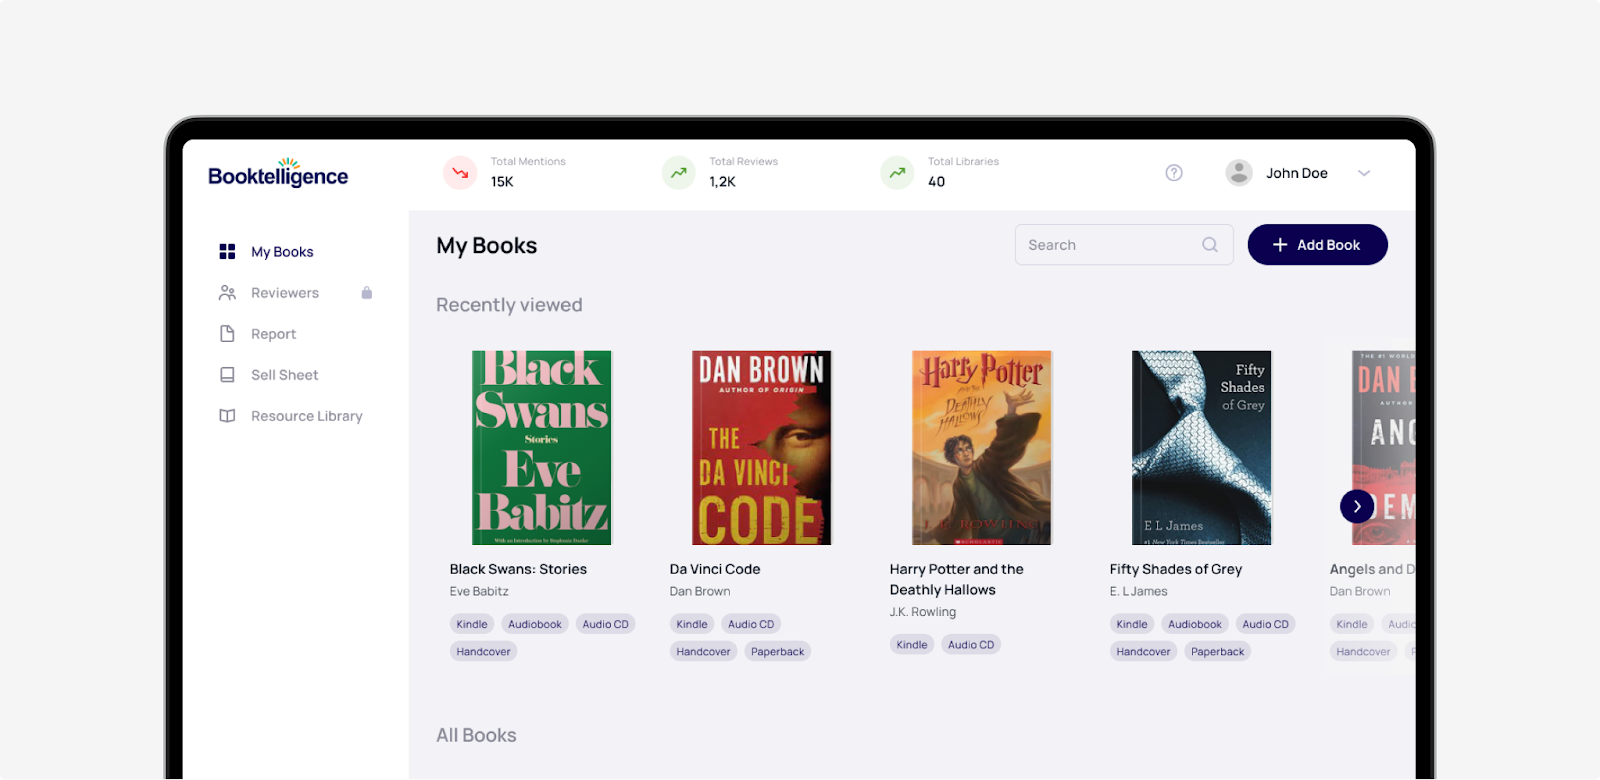Focus the Search input field
Screen dimensions: 1600x780
coord(1110,245)
